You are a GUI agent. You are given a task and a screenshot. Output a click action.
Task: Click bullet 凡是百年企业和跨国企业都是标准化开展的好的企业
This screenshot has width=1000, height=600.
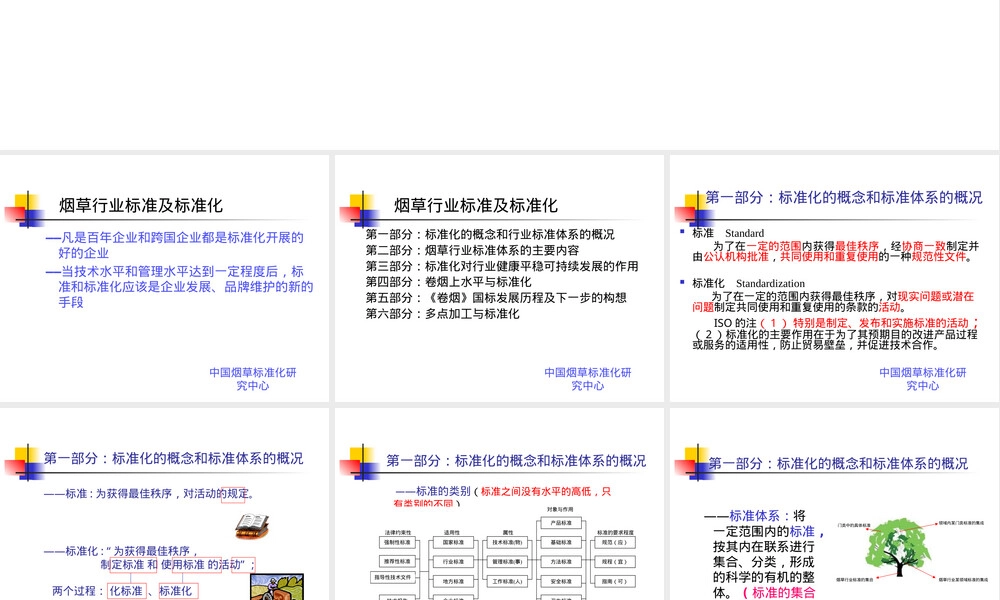pyautogui.click(x=175, y=245)
